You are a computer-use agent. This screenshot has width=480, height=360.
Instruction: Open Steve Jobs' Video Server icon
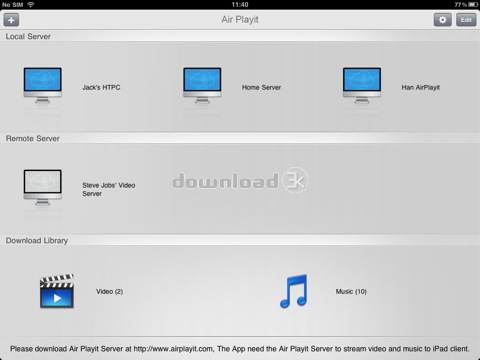pyautogui.click(x=43, y=187)
